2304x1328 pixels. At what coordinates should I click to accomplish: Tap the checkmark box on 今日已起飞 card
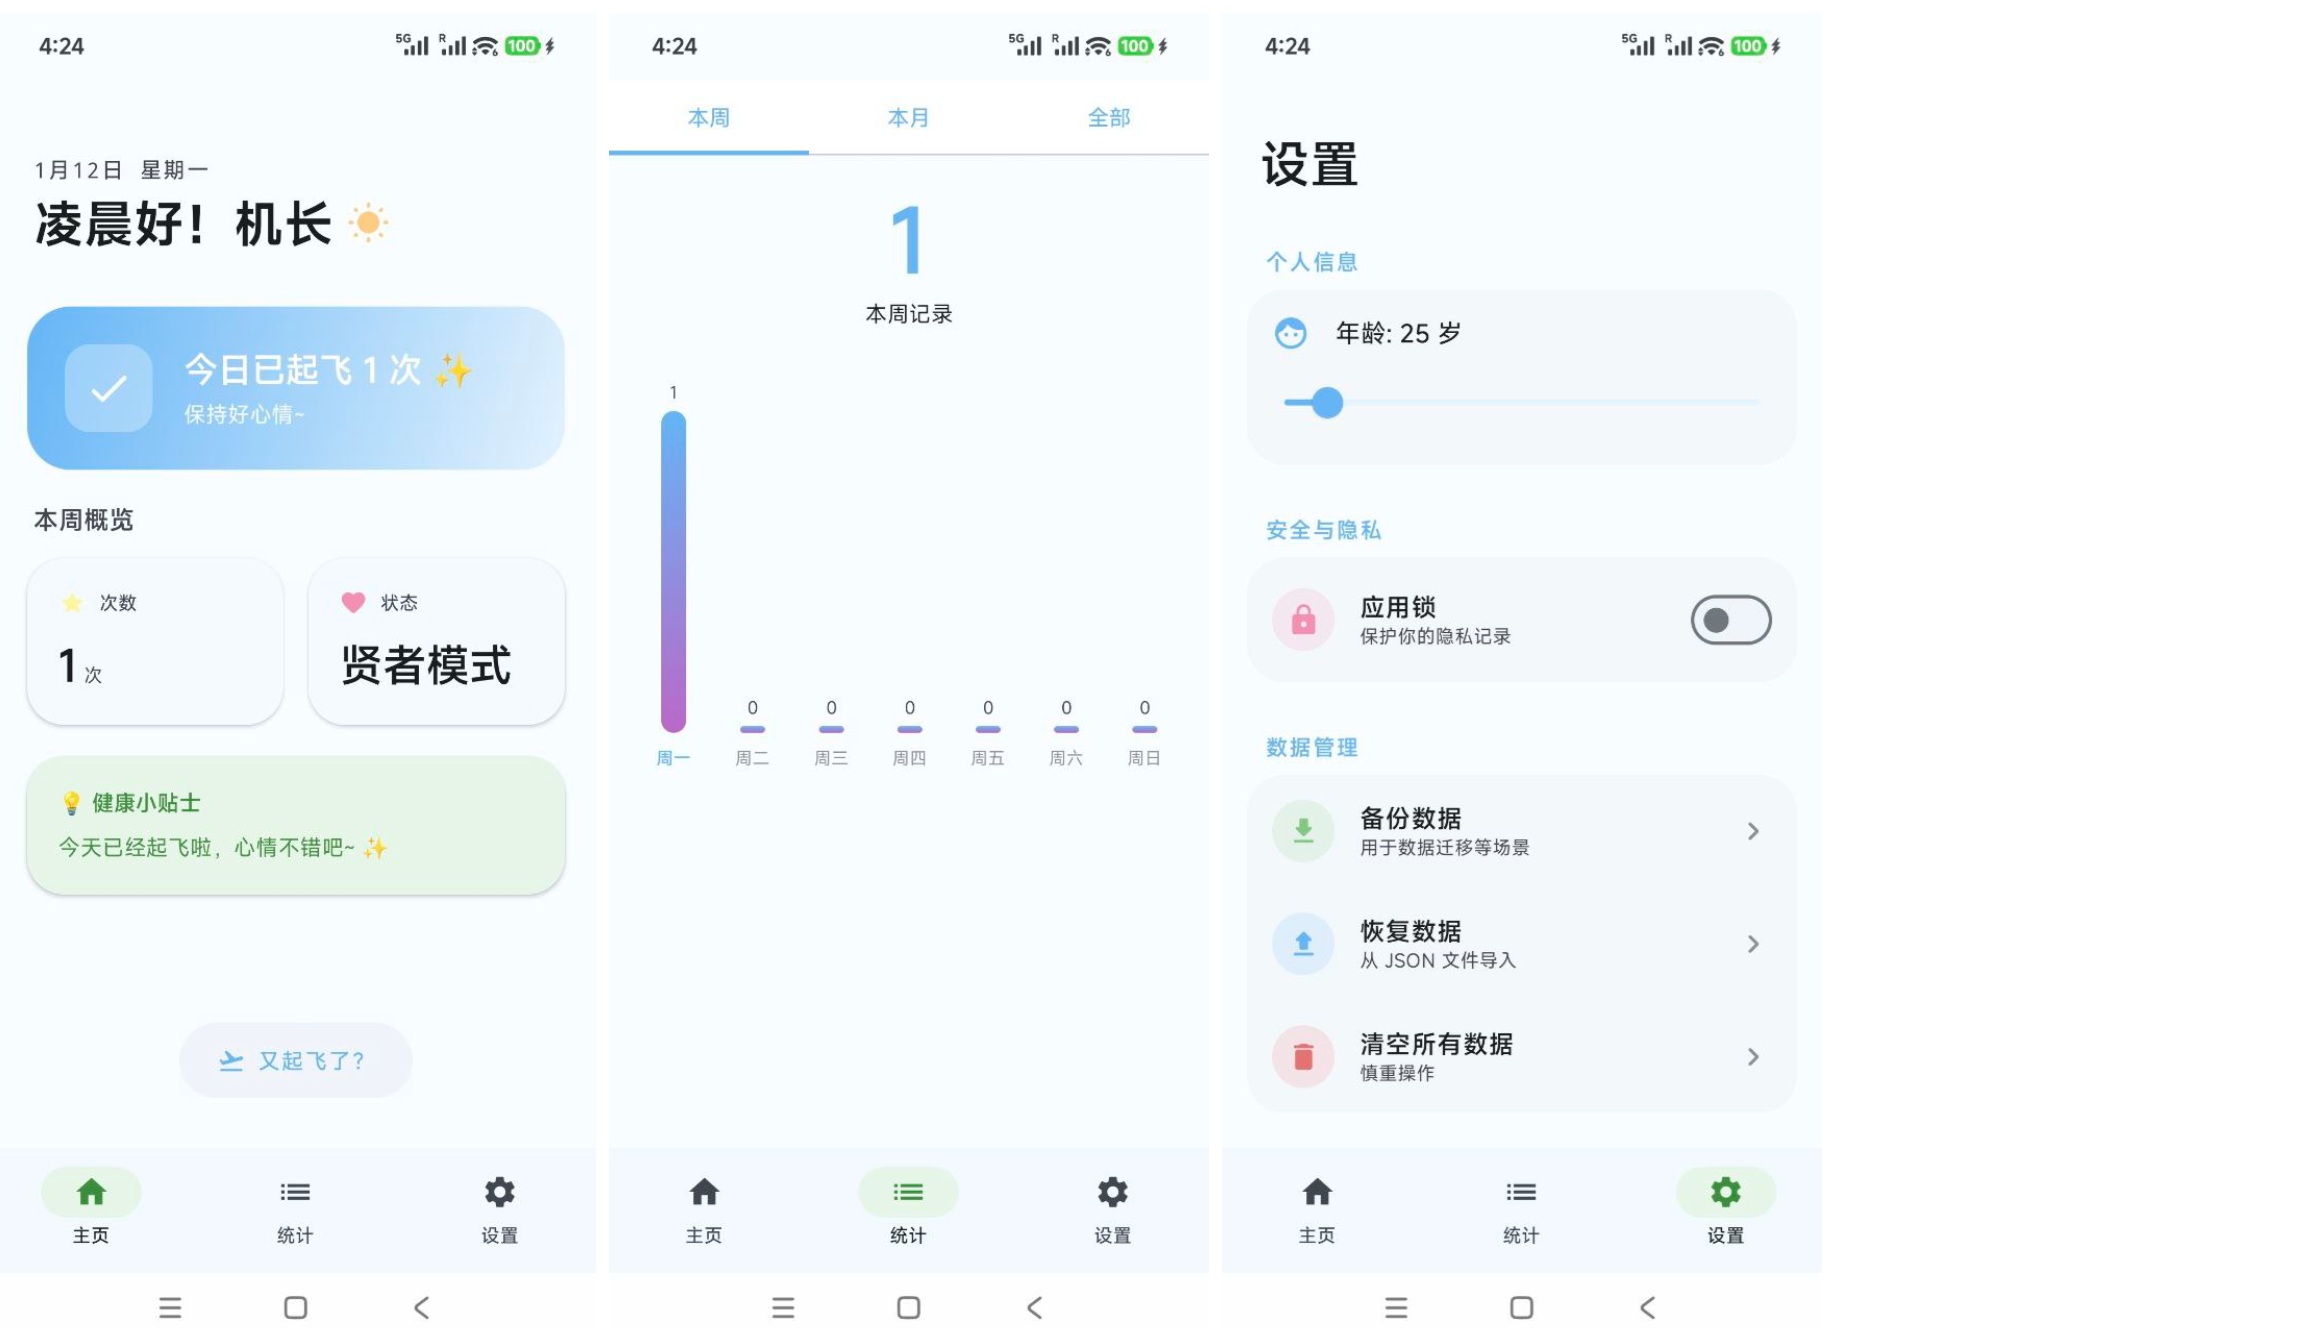click(109, 388)
